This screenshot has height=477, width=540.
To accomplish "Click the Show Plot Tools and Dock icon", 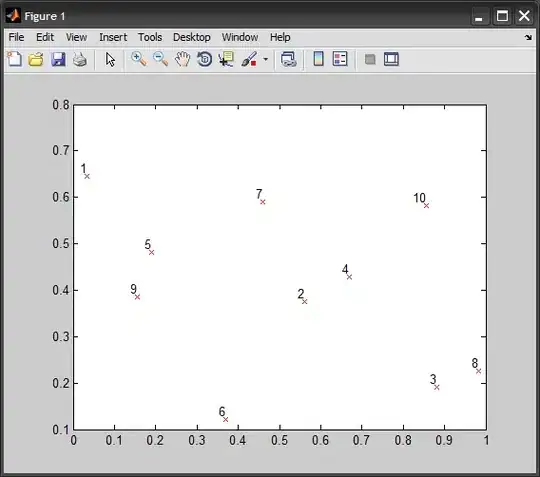I will click(x=391, y=59).
